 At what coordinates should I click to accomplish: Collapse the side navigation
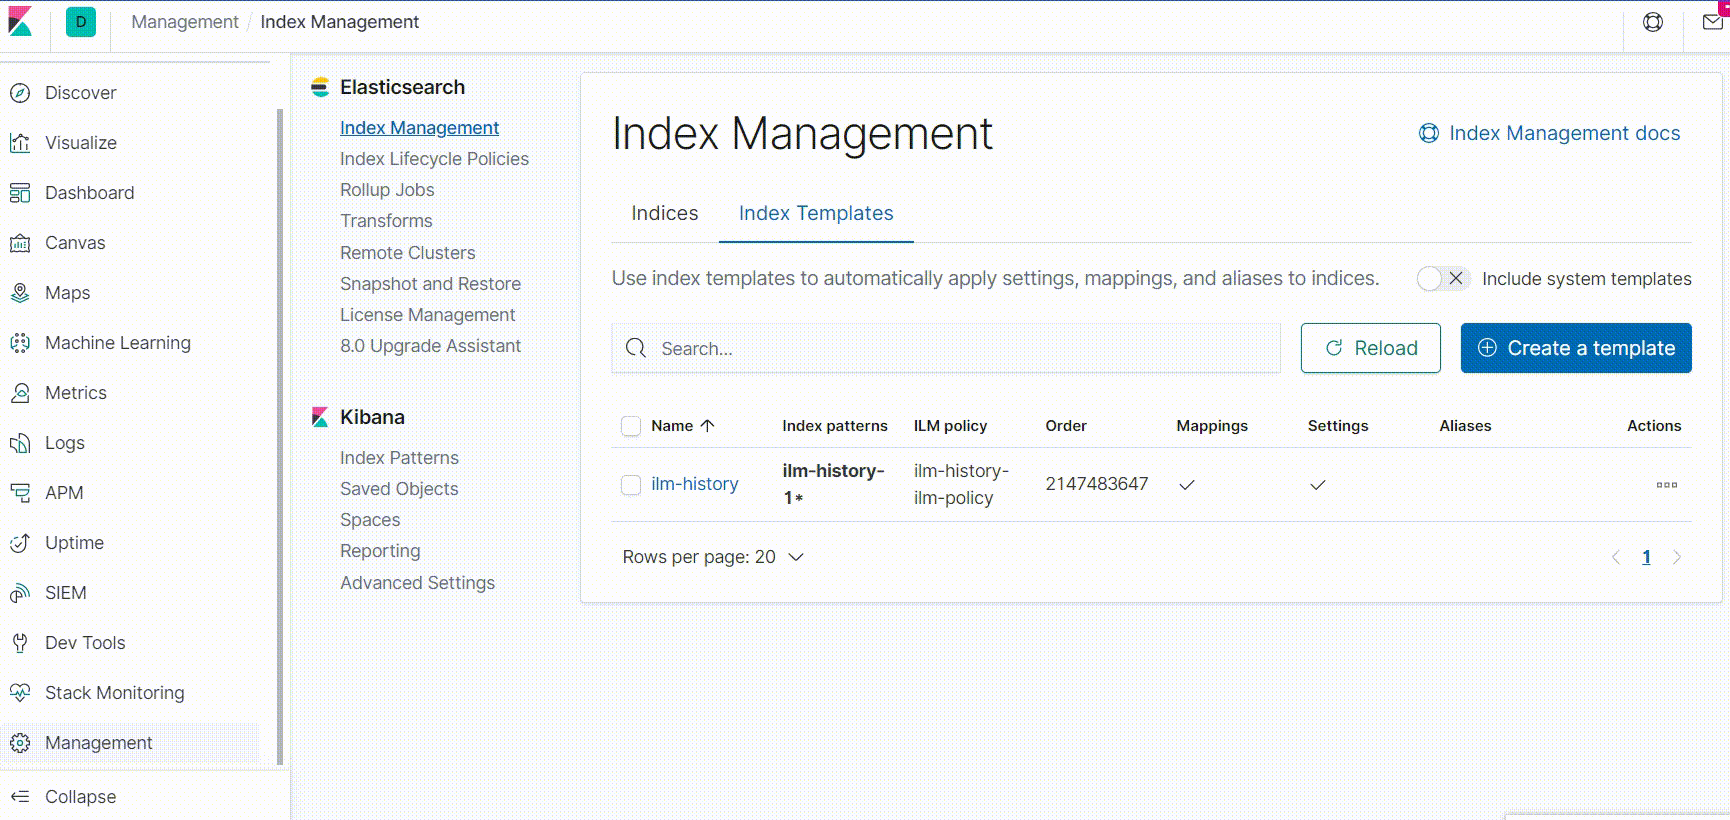click(x=80, y=797)
